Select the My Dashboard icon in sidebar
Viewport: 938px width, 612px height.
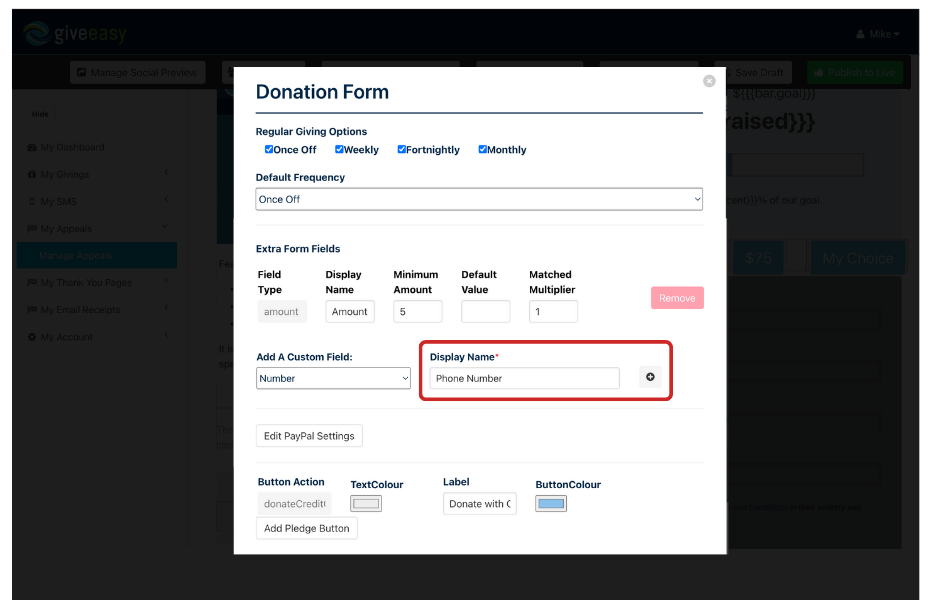click(x=32, y=147)
